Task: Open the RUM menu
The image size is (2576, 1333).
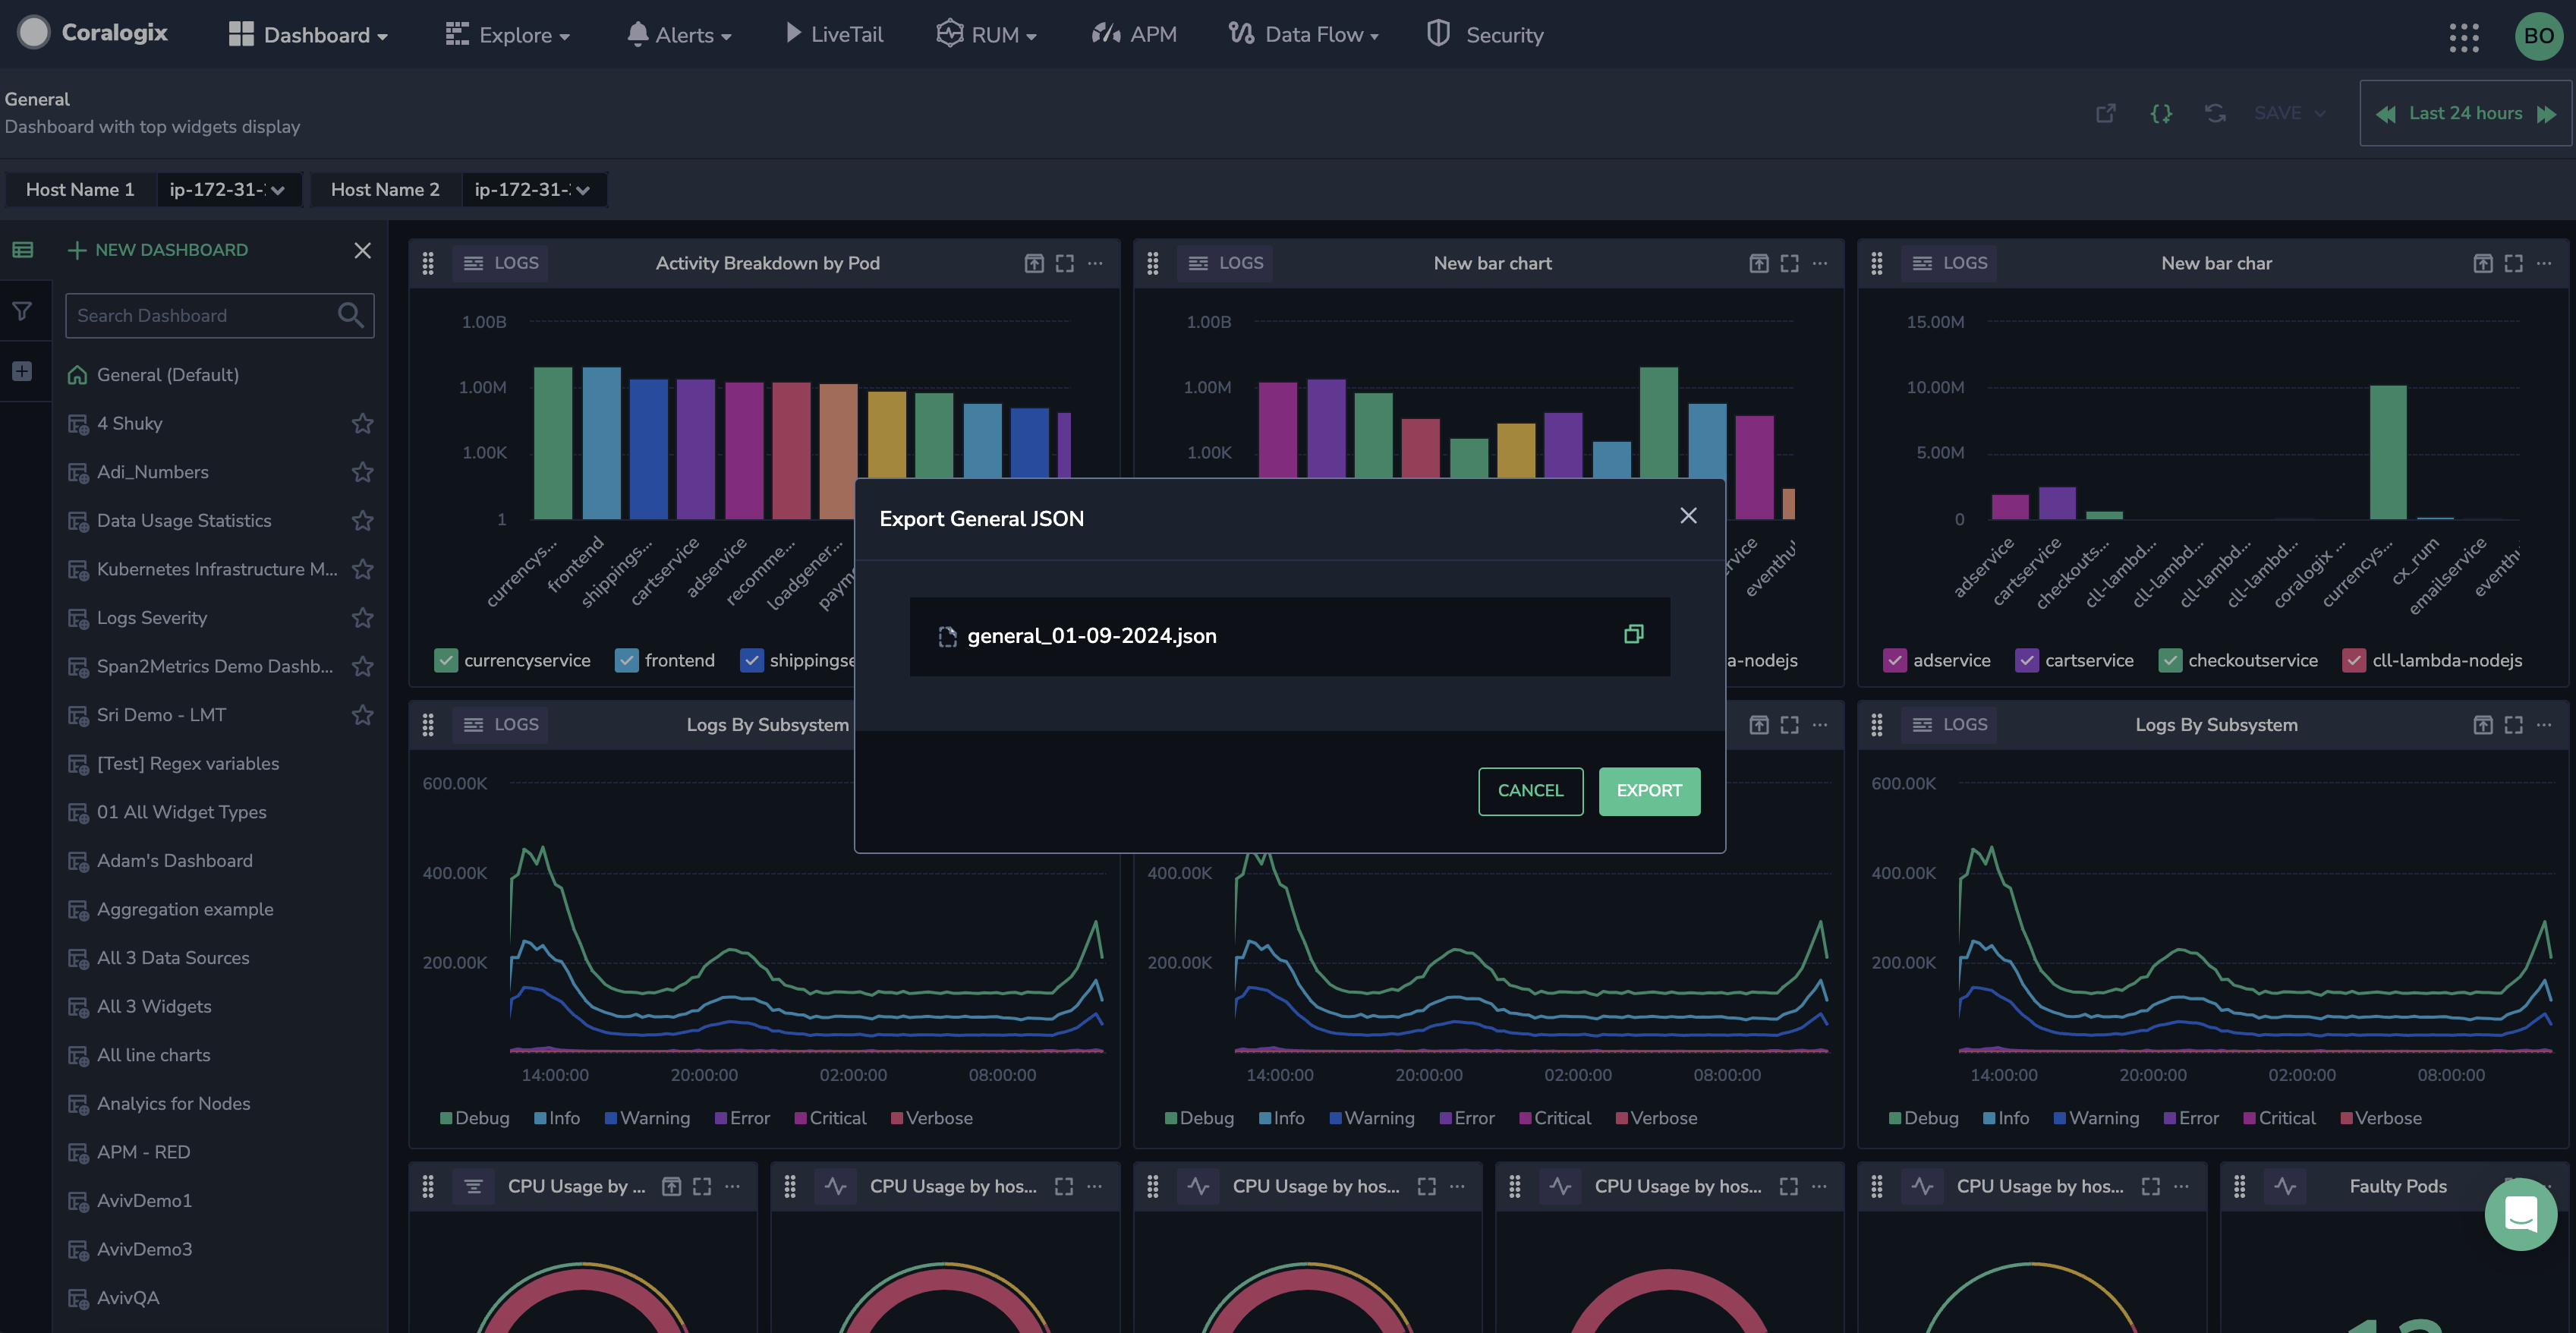Action: 987,35
